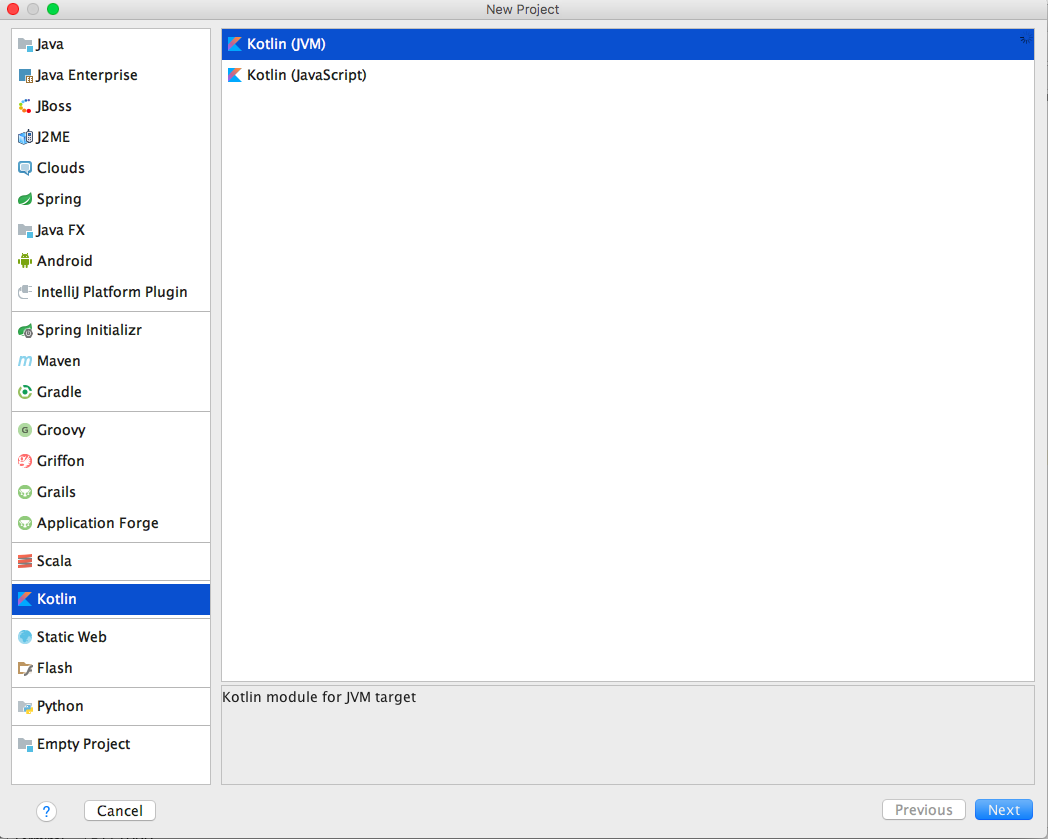The width and height of the screenshot is (1048, 839).
Task: Click the Gradle label text
Action: click(x=59, y=392)
